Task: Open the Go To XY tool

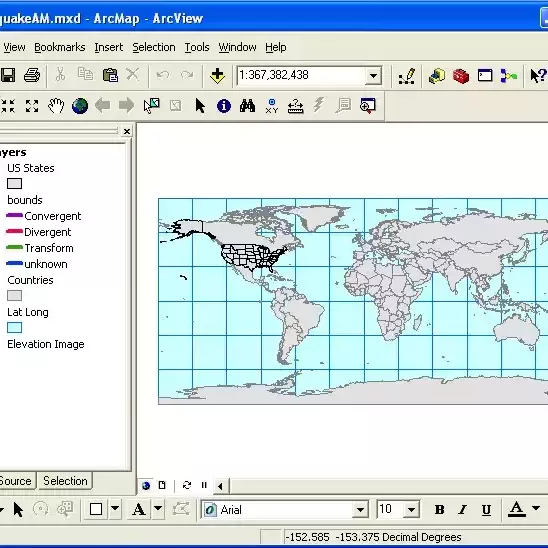Action: click(272, 106)
